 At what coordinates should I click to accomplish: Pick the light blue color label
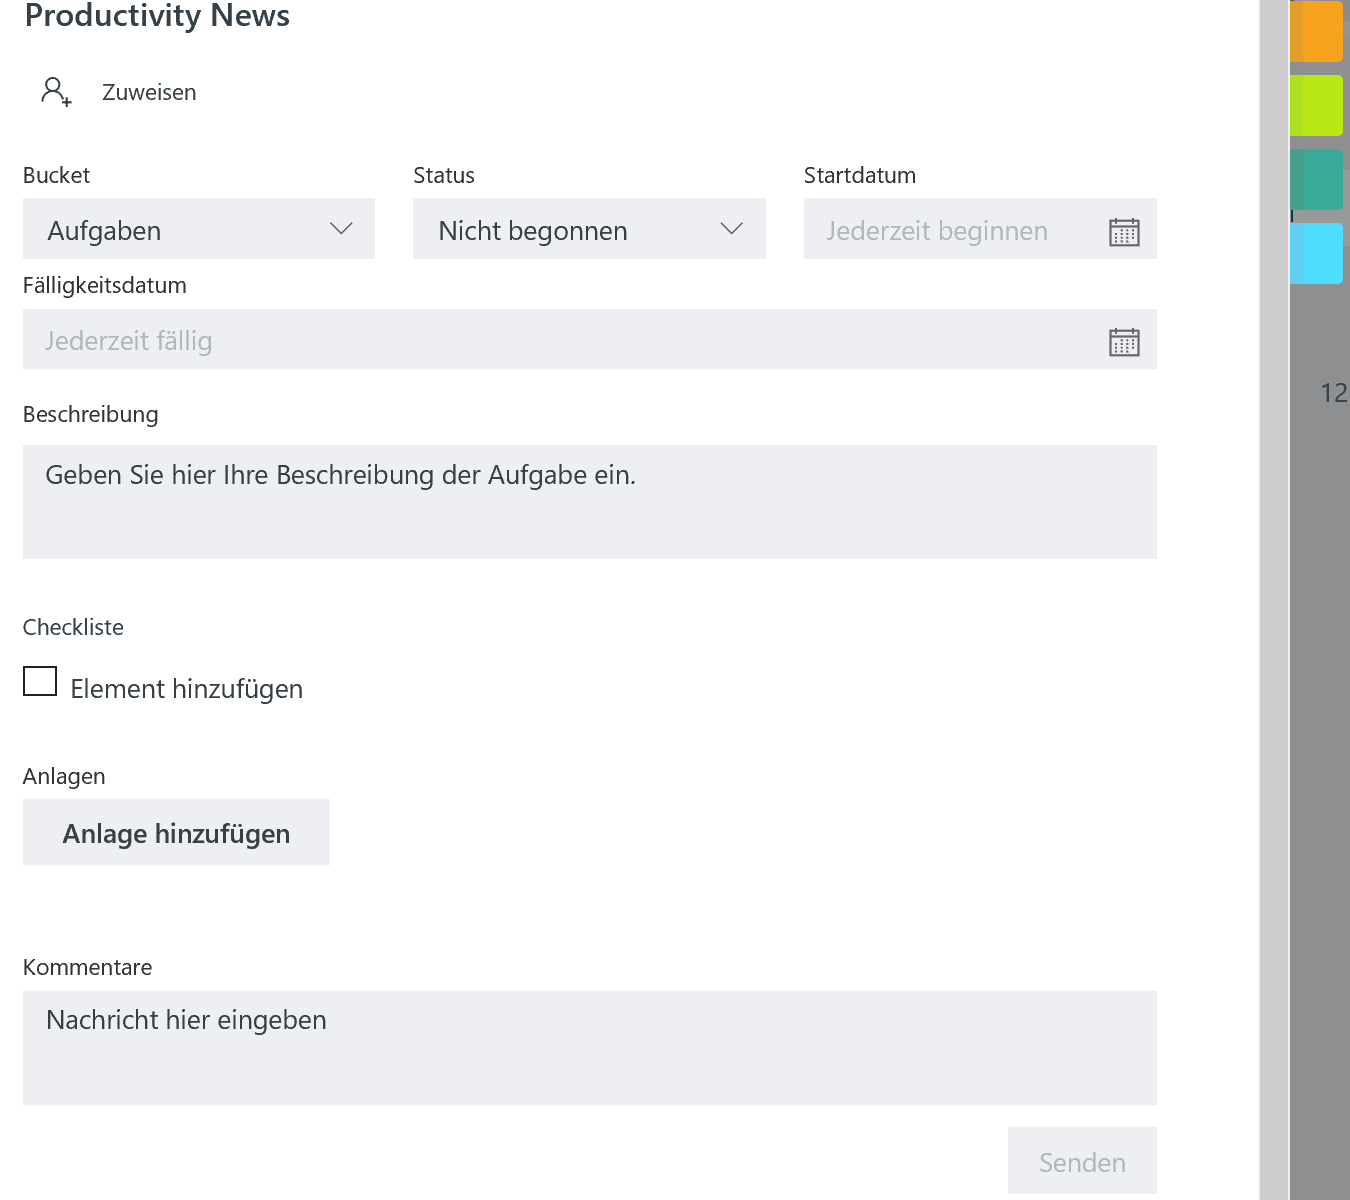click(x=1316, y=253)
